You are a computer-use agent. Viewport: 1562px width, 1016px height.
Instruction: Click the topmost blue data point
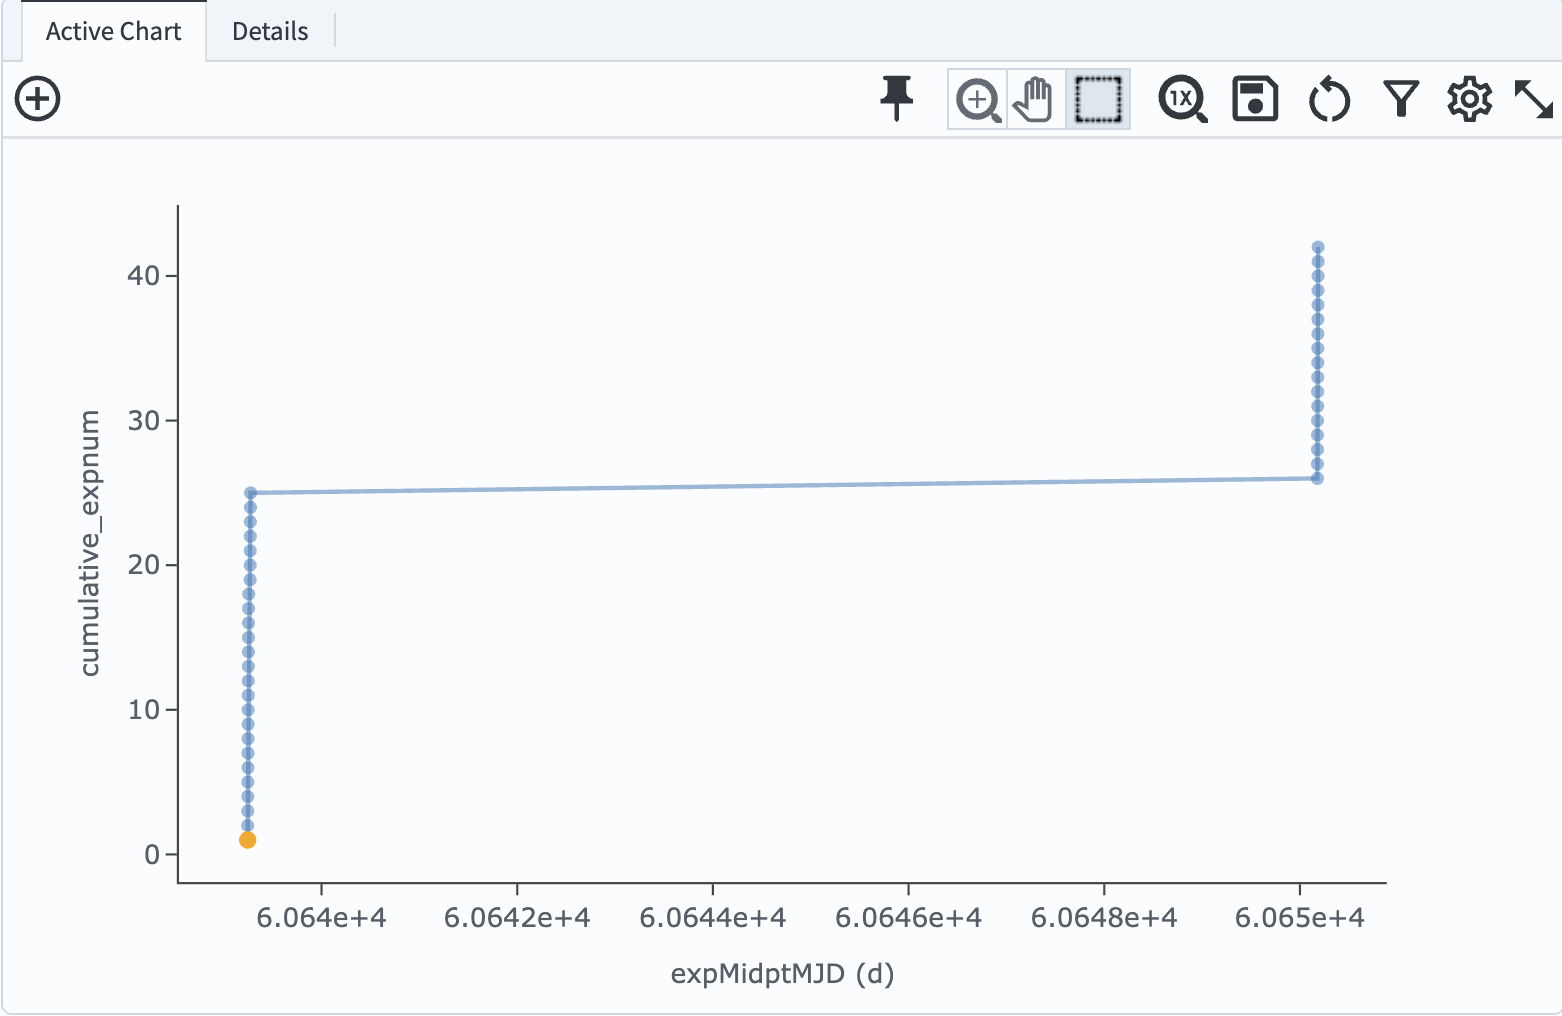[1318, 245]
